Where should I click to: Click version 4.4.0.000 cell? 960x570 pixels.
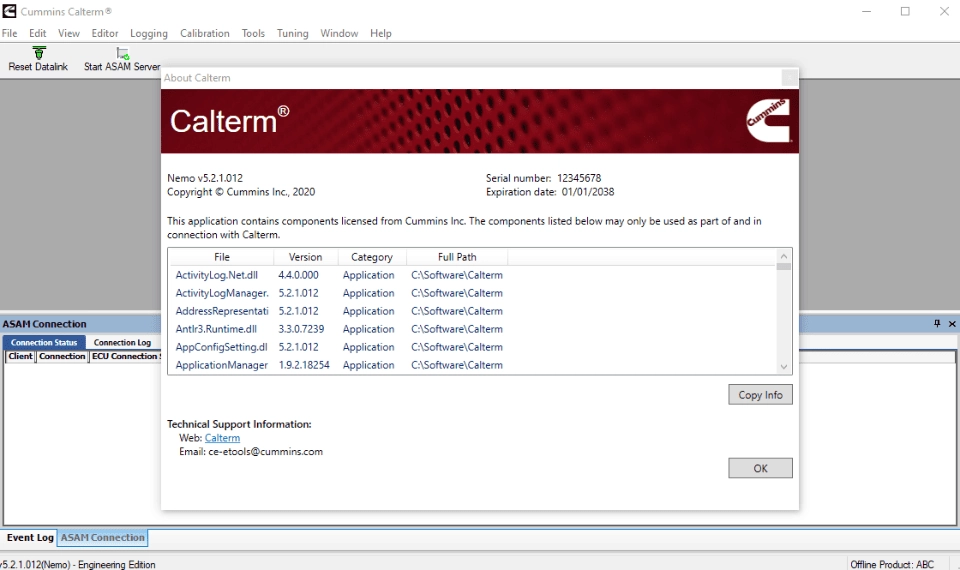pyautogui.click(x=299, y=275)
